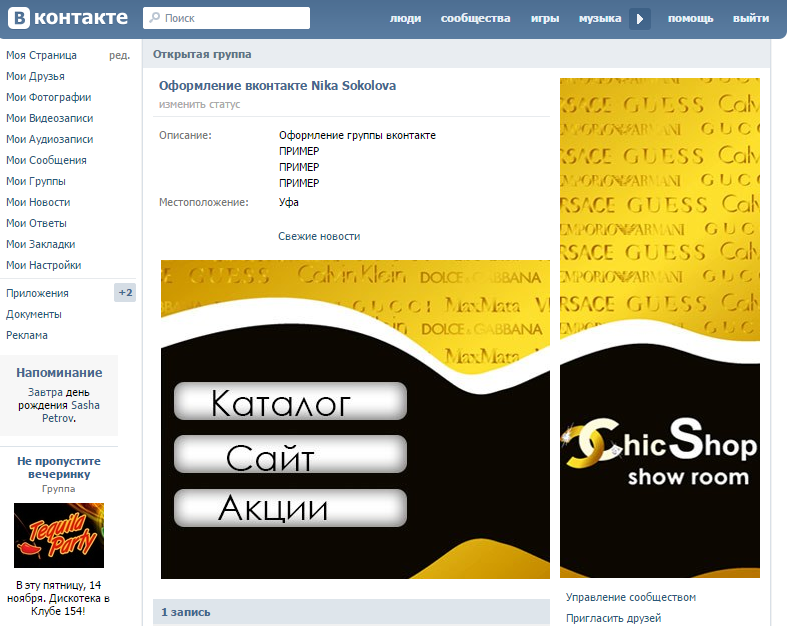Open Мои Видеозаписи in sidebar
Screen dimensions: 788x634
tap(49, 119)
